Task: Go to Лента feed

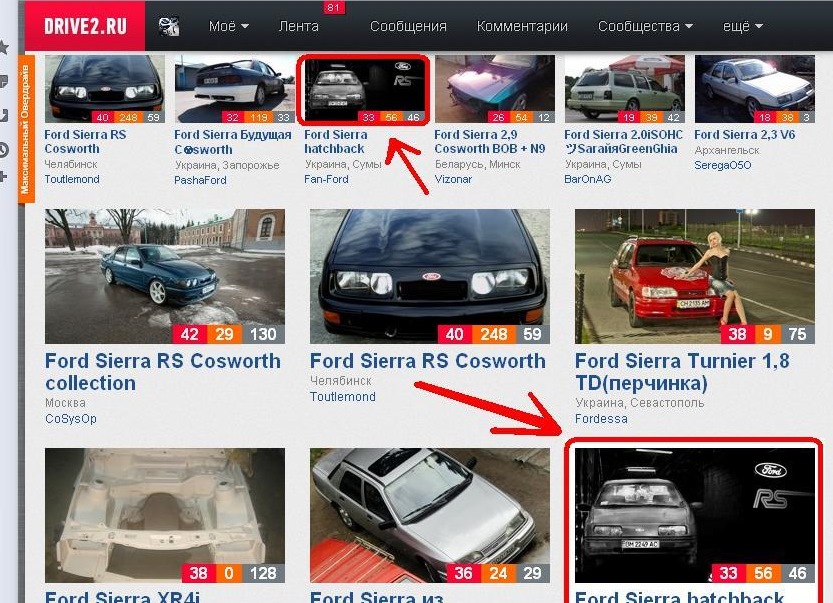Action: [x=299, y=26]
